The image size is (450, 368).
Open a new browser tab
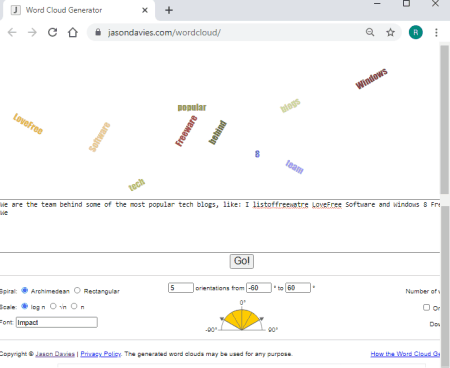[x=169, y=10]
